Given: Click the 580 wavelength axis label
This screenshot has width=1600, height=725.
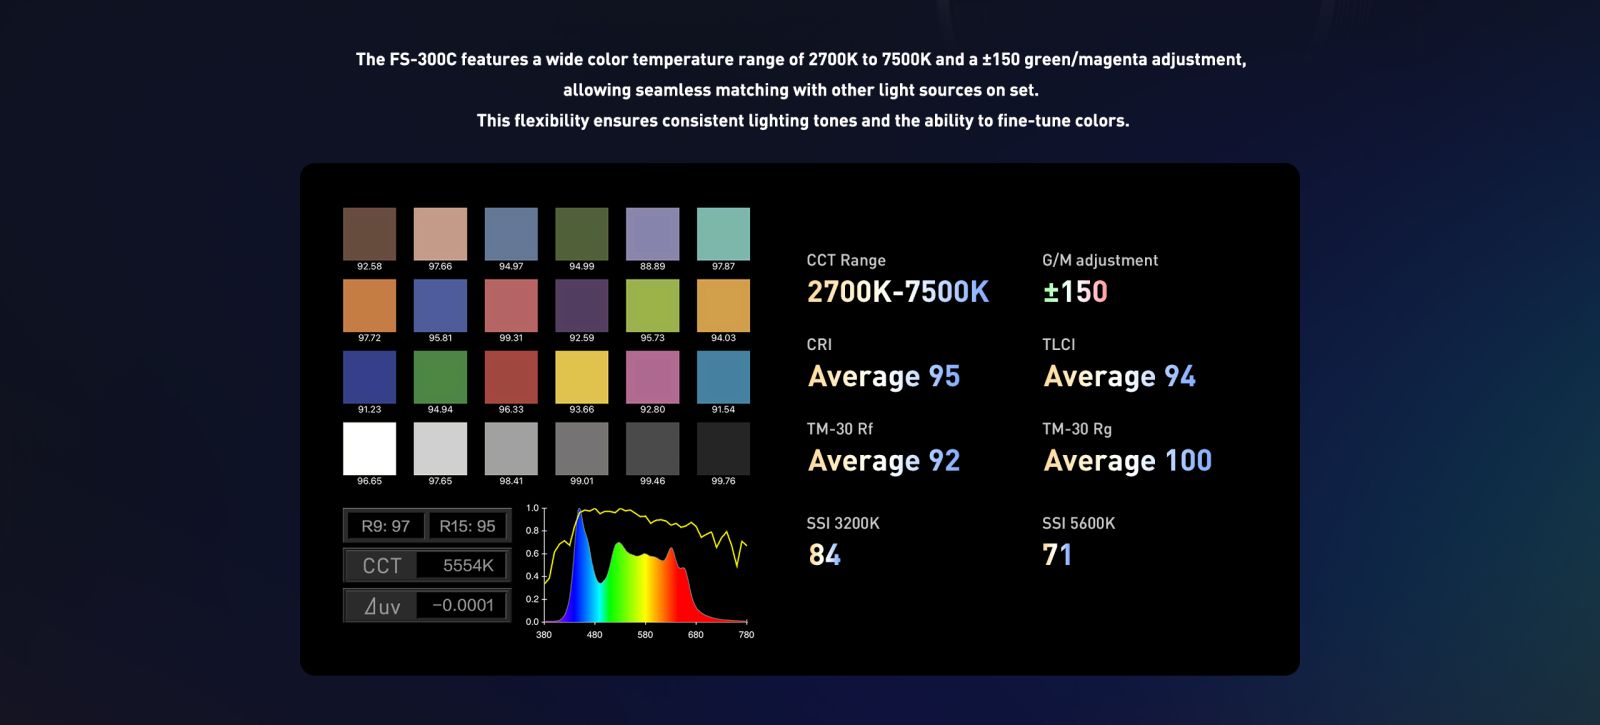Looking at the screenshot, I should tap(645, 635).
